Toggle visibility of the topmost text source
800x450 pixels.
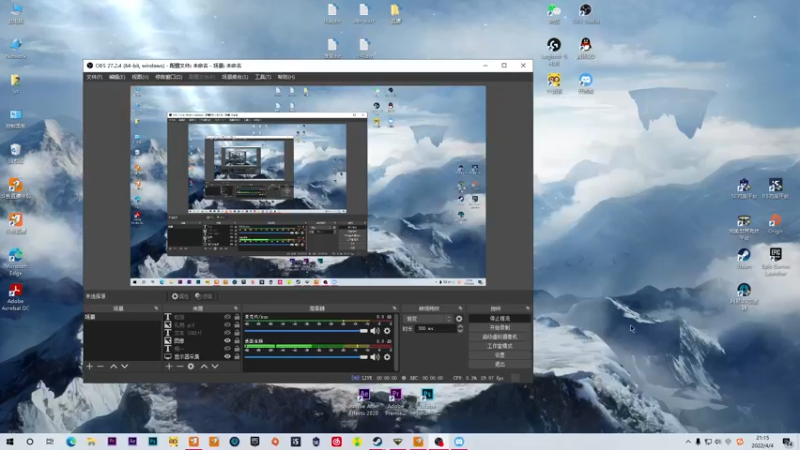[x=228, y=317]
